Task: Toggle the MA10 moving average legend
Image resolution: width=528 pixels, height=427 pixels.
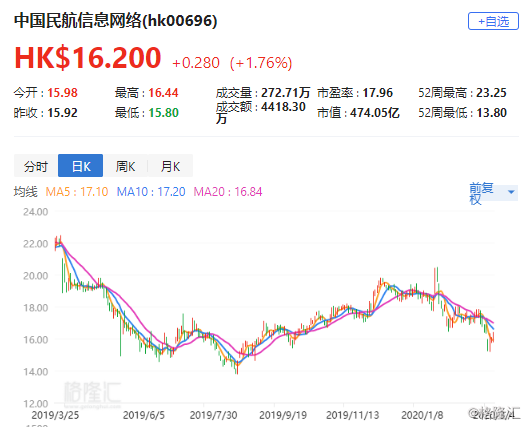Action: tap(151, 192)
